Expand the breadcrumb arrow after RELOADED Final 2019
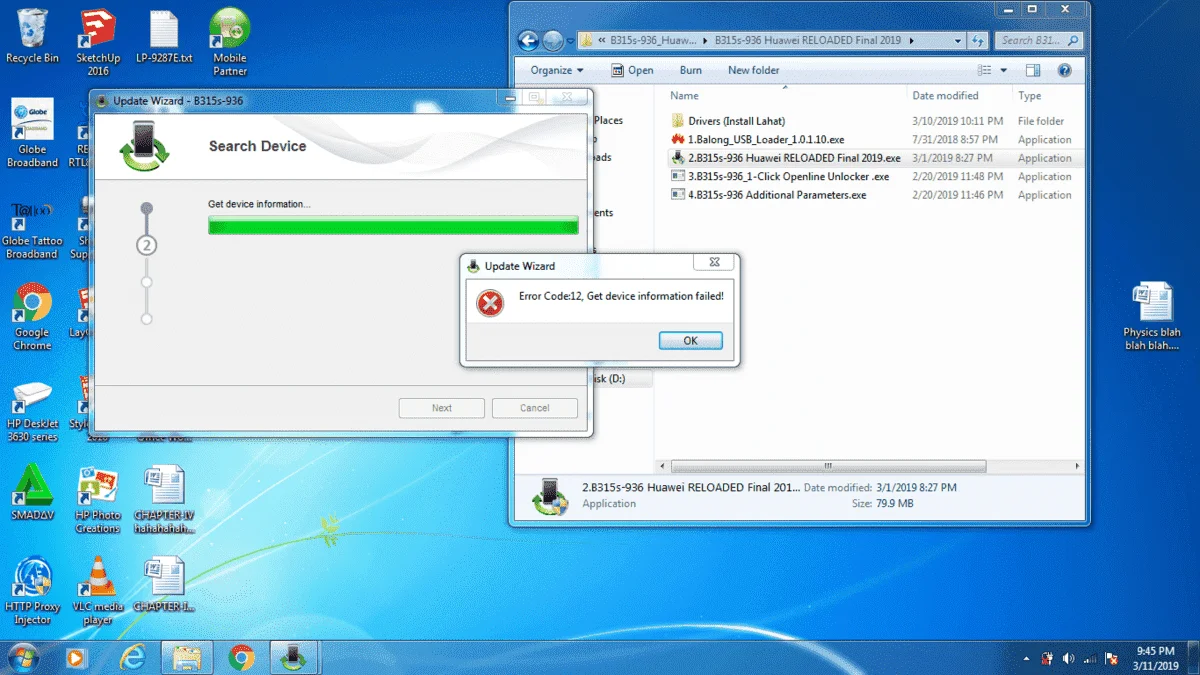1200x675 pixels. (x=911, y=41)
